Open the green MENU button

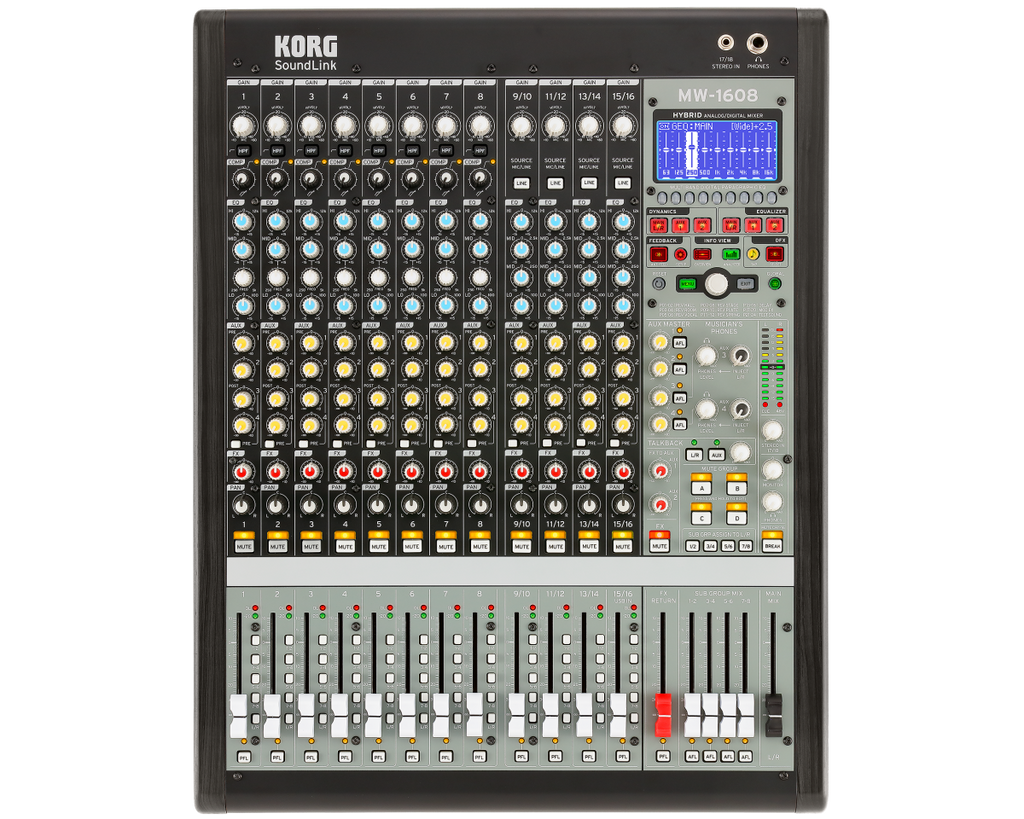[687, 283]
